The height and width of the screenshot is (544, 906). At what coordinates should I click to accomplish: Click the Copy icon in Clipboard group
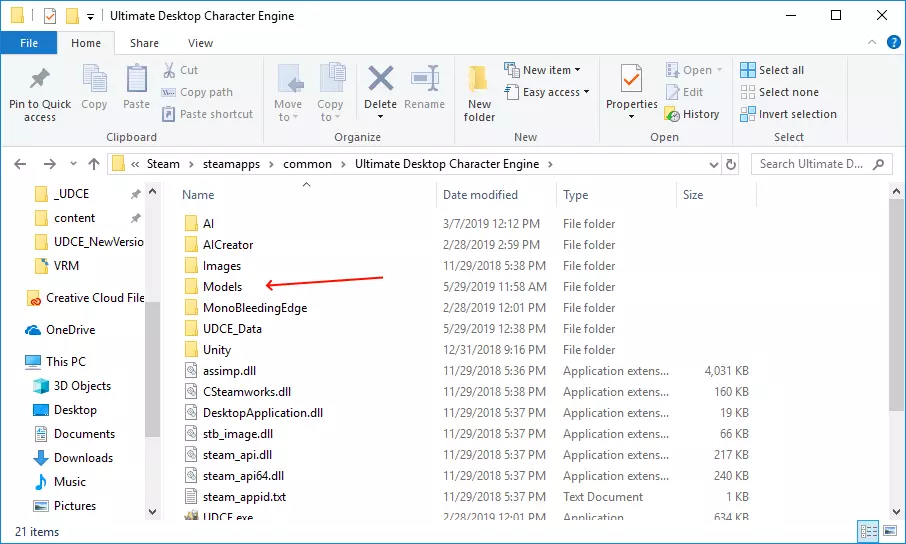point(94,79)
